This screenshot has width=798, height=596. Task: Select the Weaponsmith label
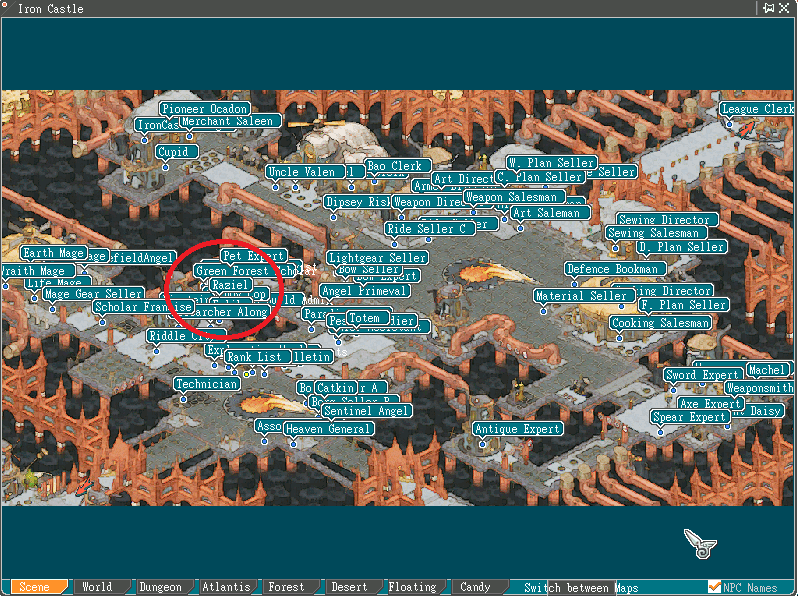coord(760,388)
